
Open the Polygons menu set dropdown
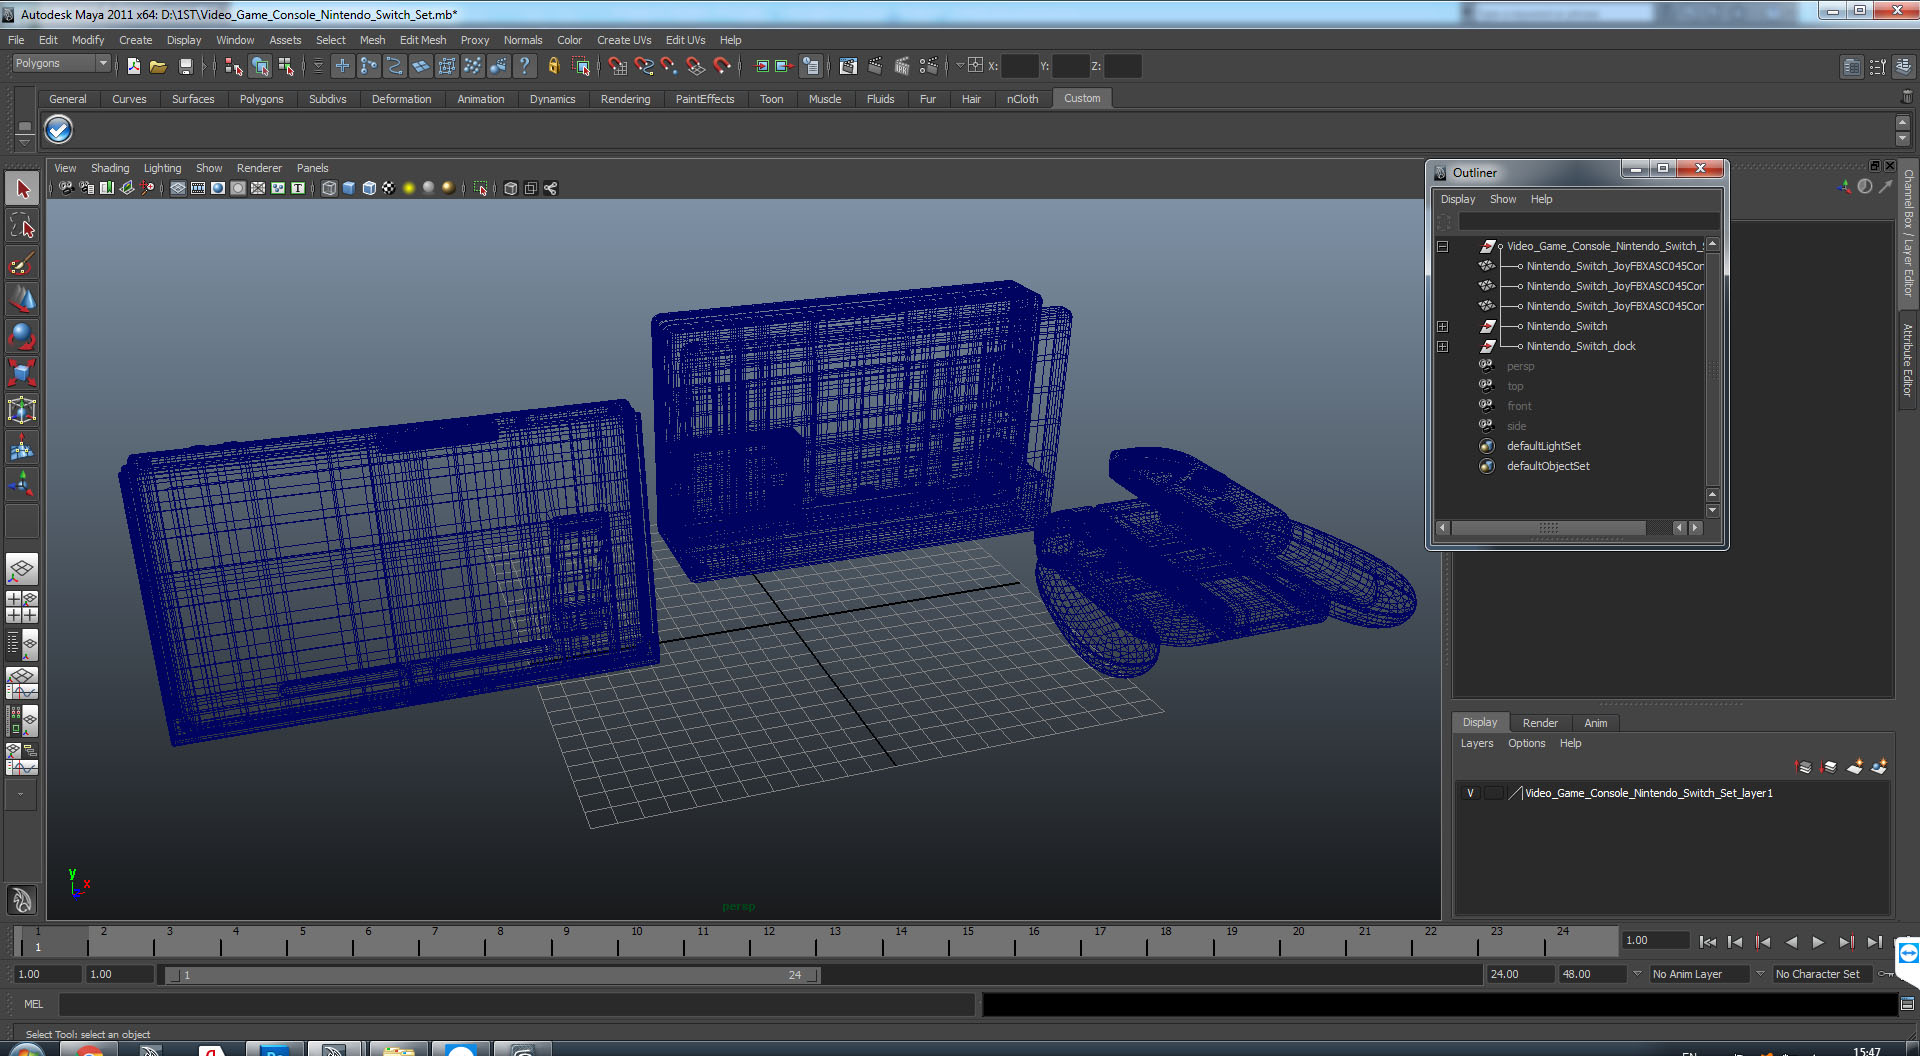click(x=62, y=64)
